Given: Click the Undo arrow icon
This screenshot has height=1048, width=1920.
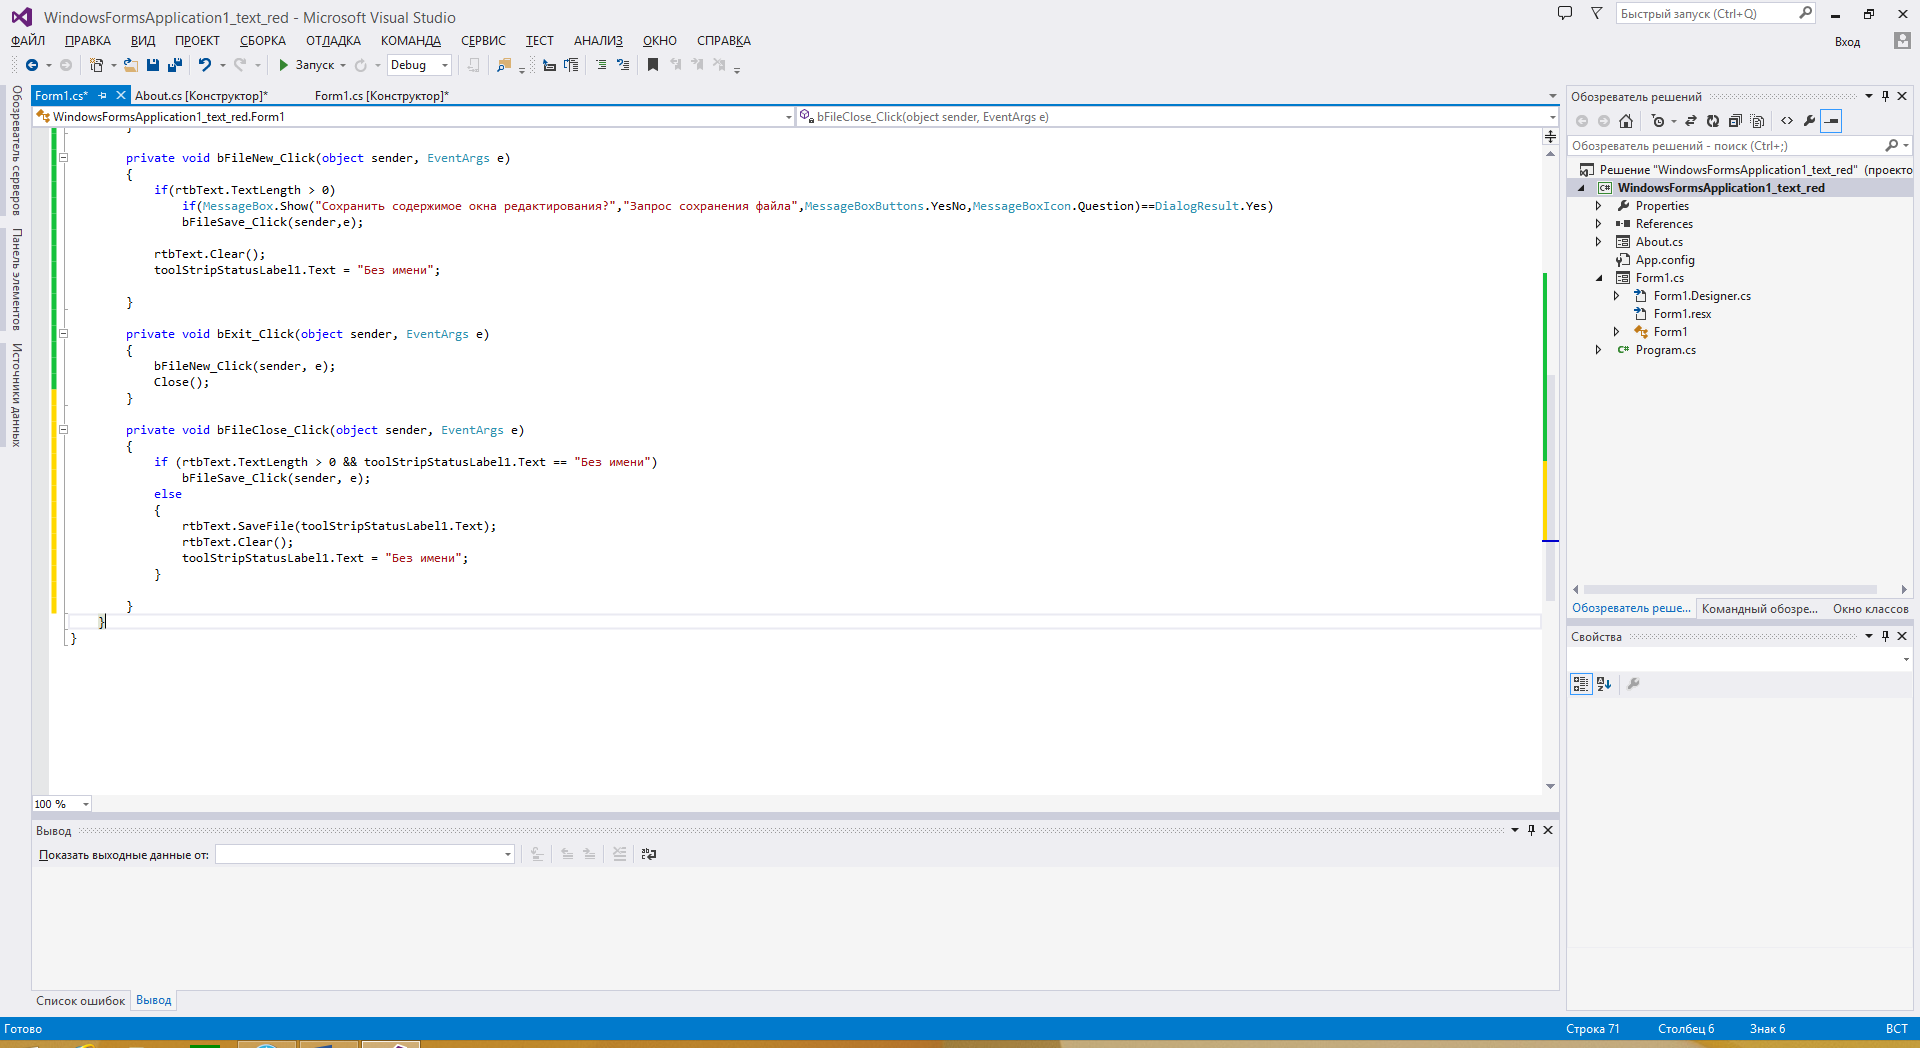Looking at the screenshot, I should [x=205, y=65].
